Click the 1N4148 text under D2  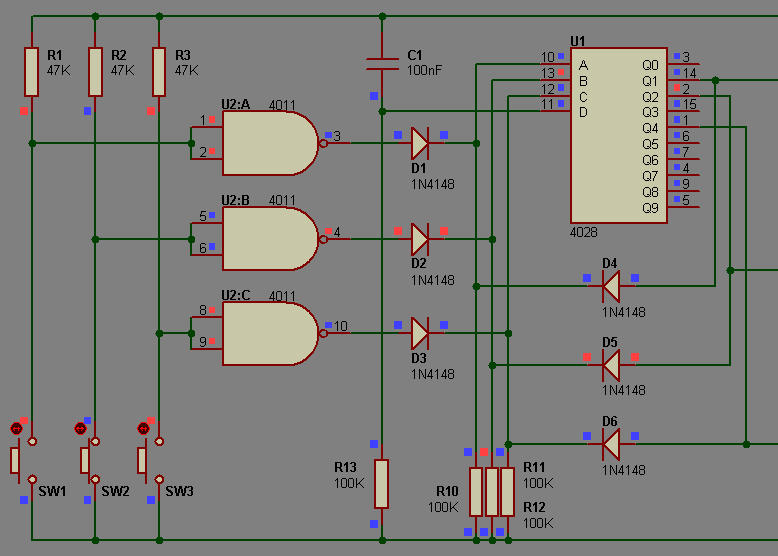(x=433, y=280)
